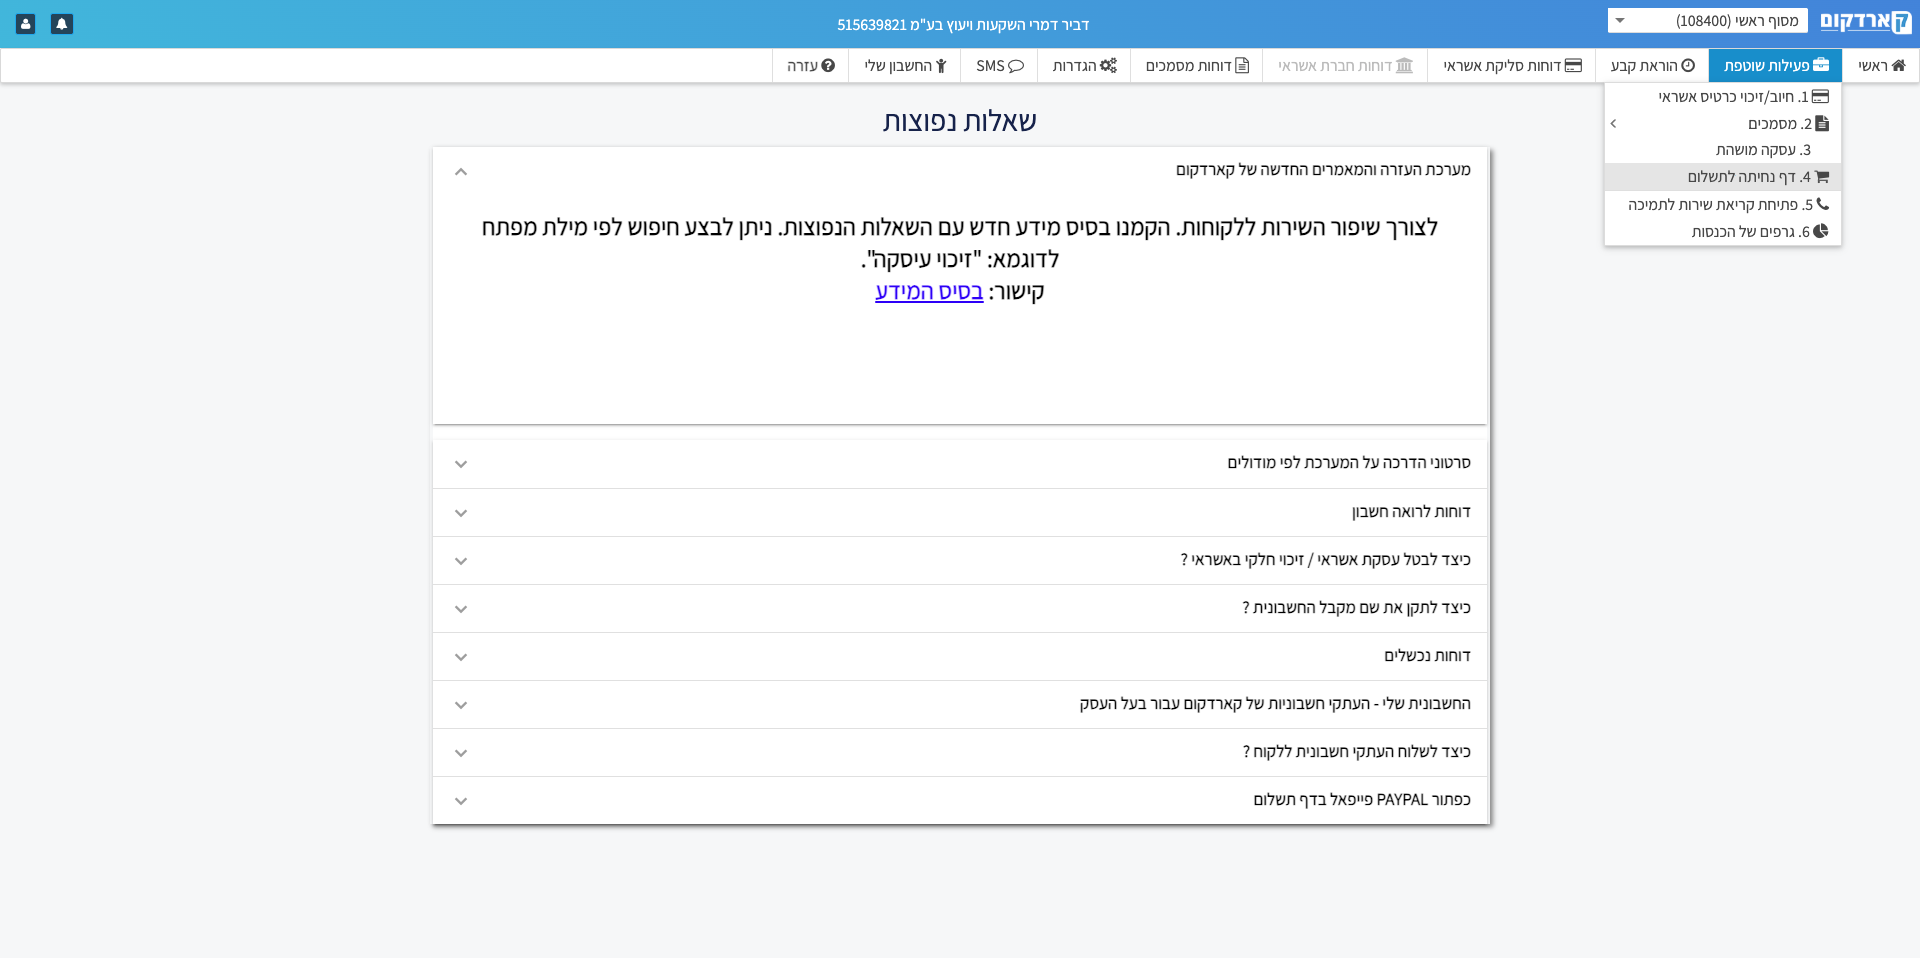The width and height of the screenshot is (1920, 958).
Task: Expand סרטוני הדרכה על המערכת לפי מודולים
Action: [x=960, y=463]
